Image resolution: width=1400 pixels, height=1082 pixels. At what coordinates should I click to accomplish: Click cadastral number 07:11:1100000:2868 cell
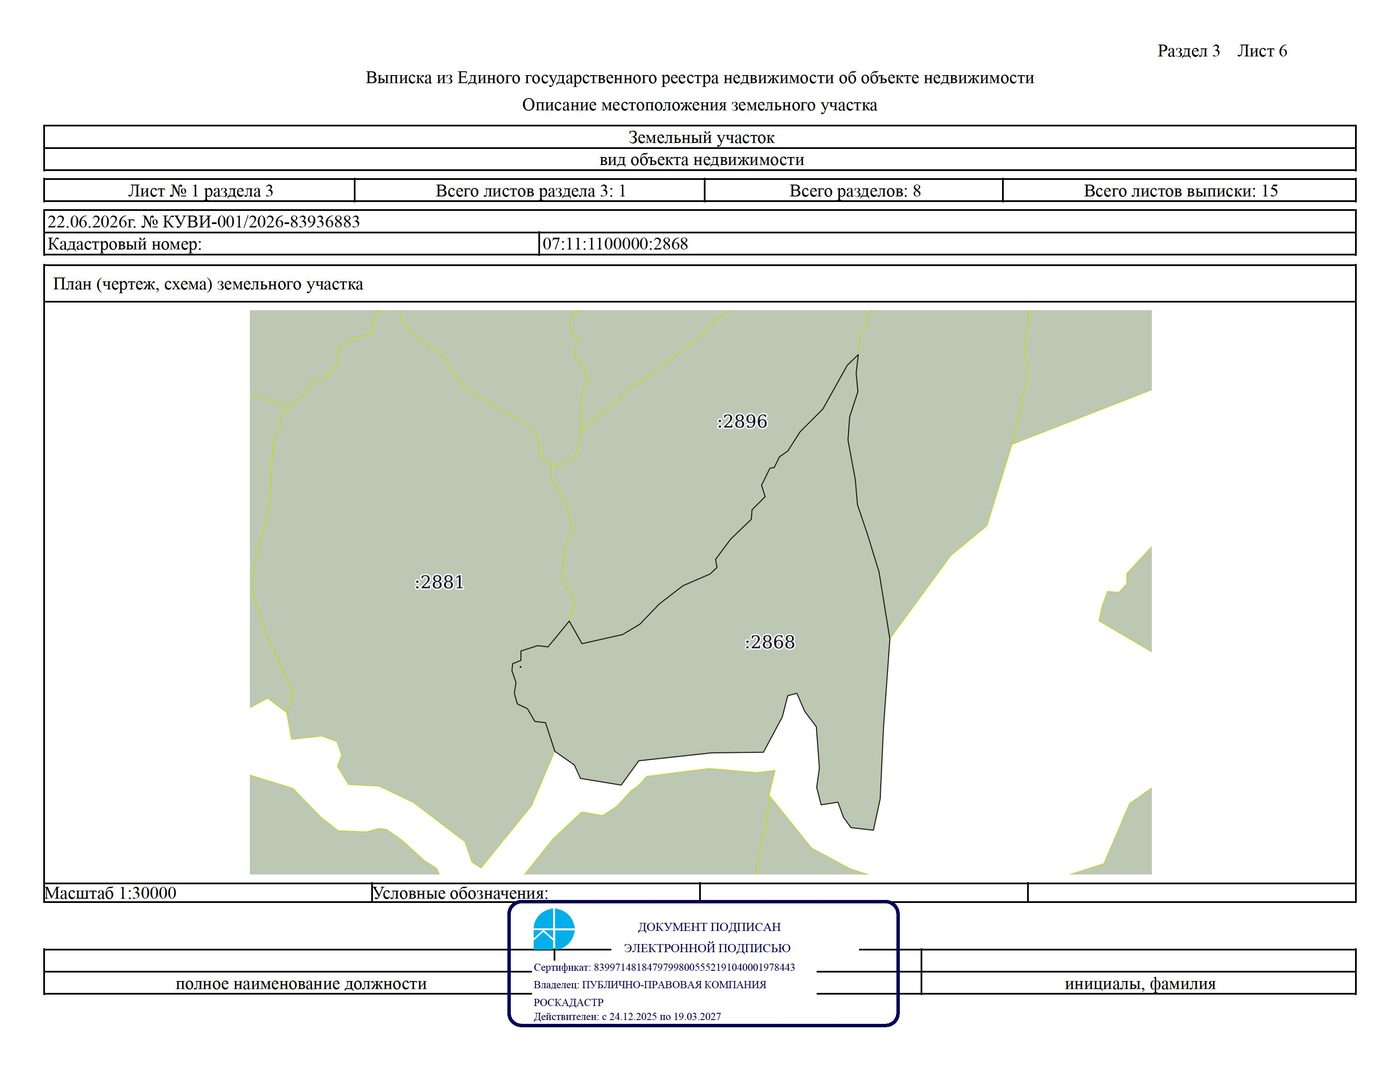coord(947,243)
